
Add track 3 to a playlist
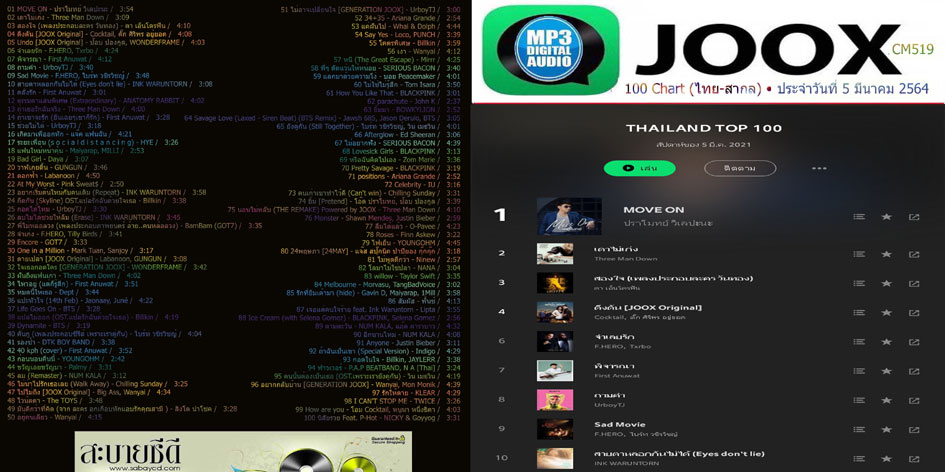point(859,283)
